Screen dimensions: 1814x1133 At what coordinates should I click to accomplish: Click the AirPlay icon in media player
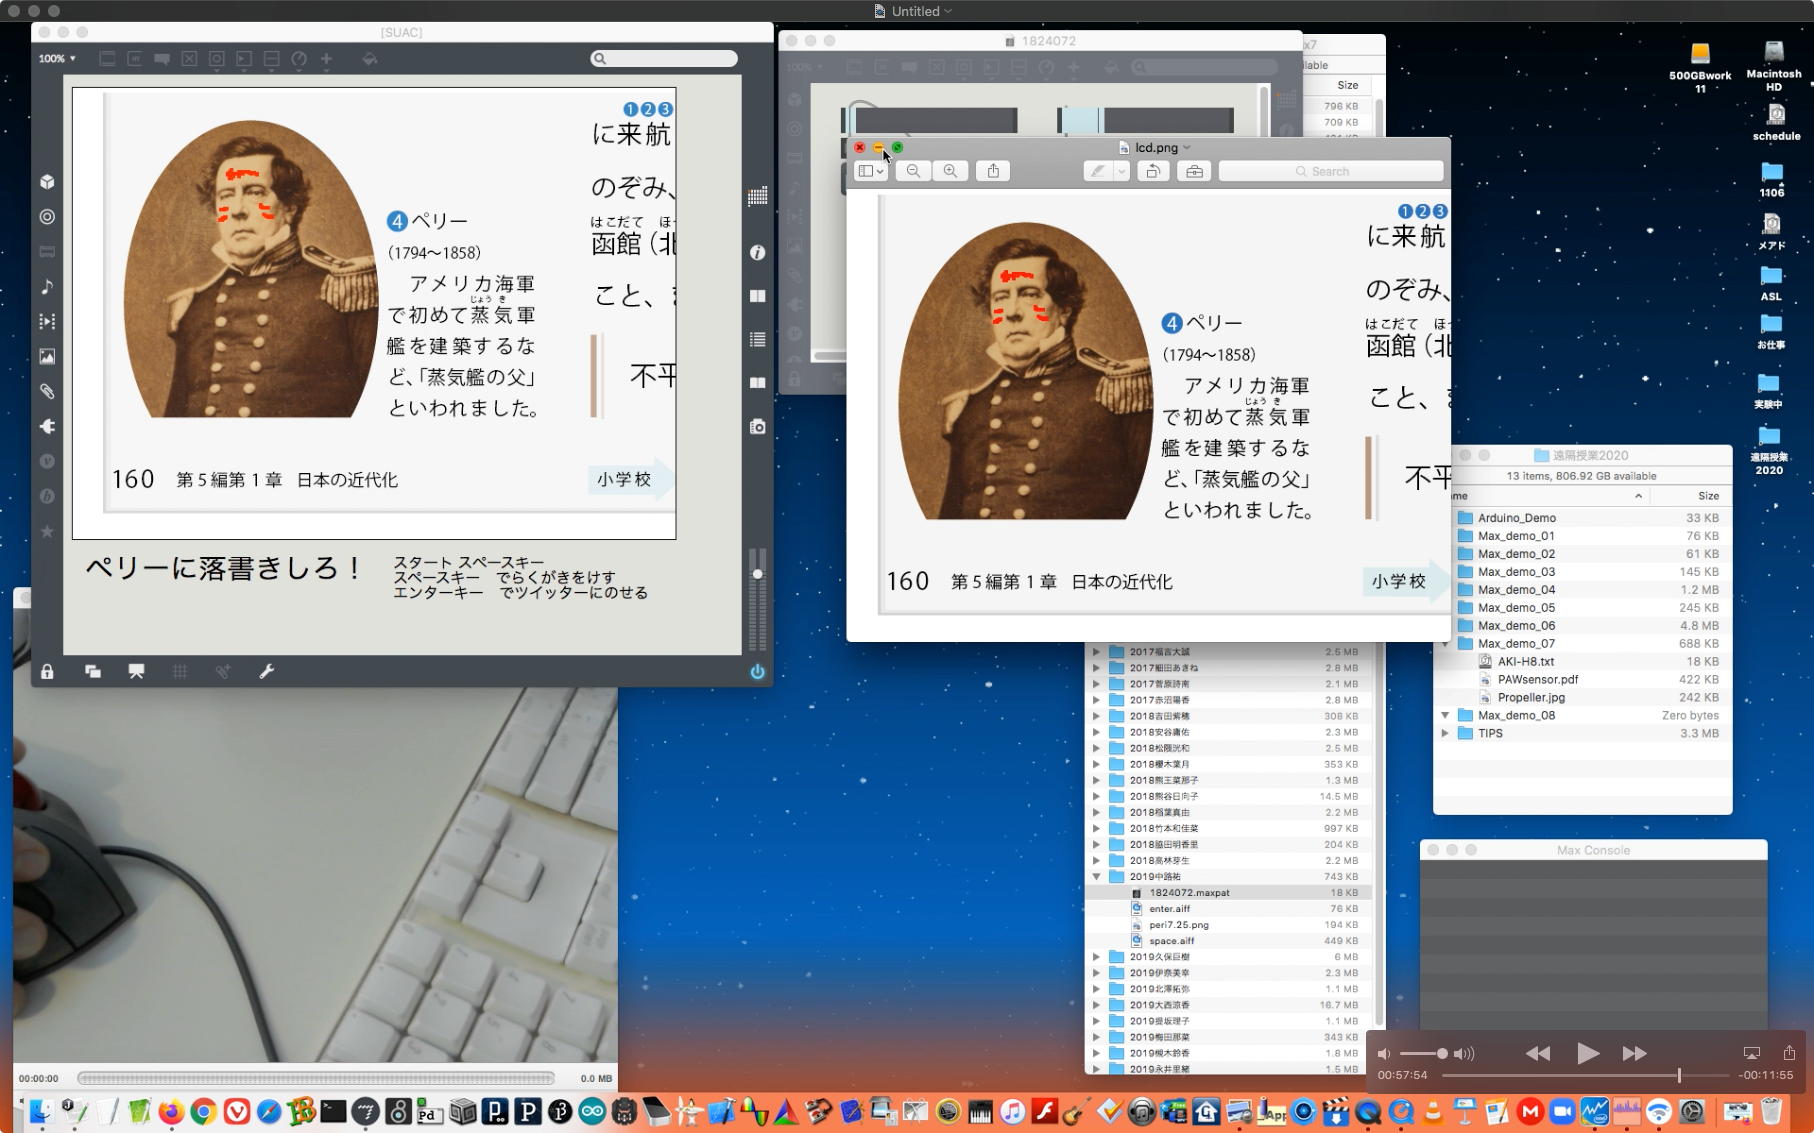coord(1752,1054)
